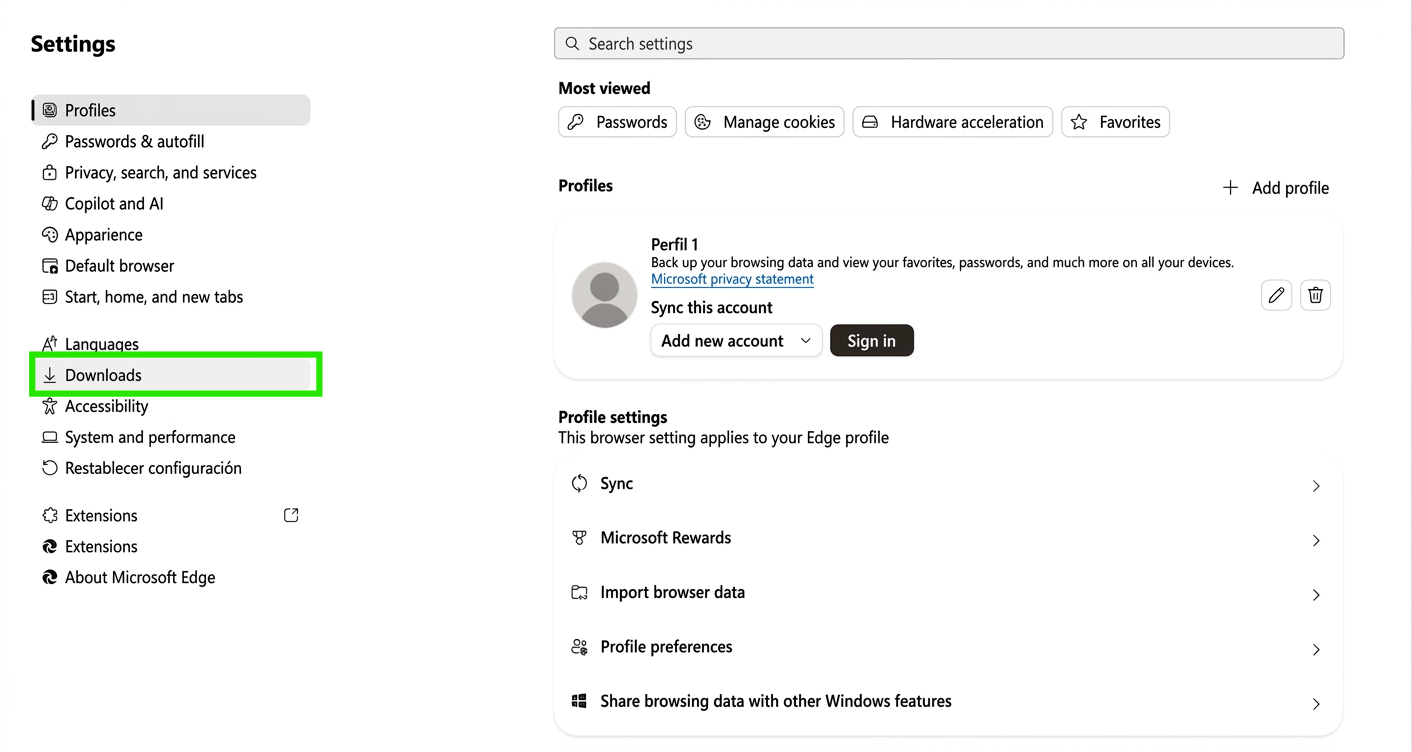
Task: Open the Profile preferences chevron
Action: [x=1316, y=650]
